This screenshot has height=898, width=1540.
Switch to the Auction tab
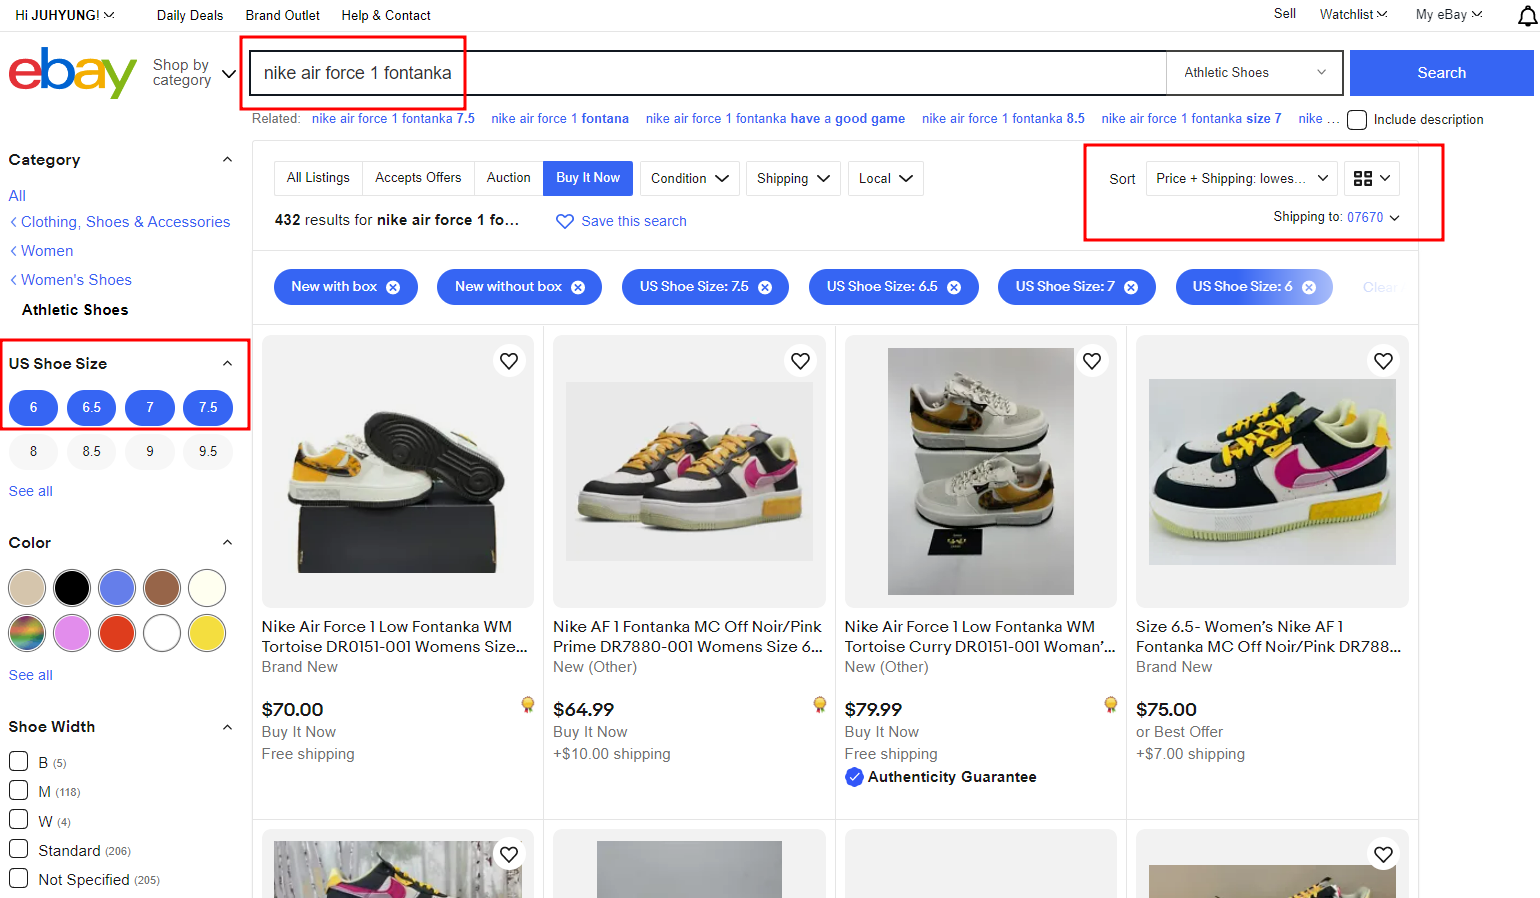[508, 178]
